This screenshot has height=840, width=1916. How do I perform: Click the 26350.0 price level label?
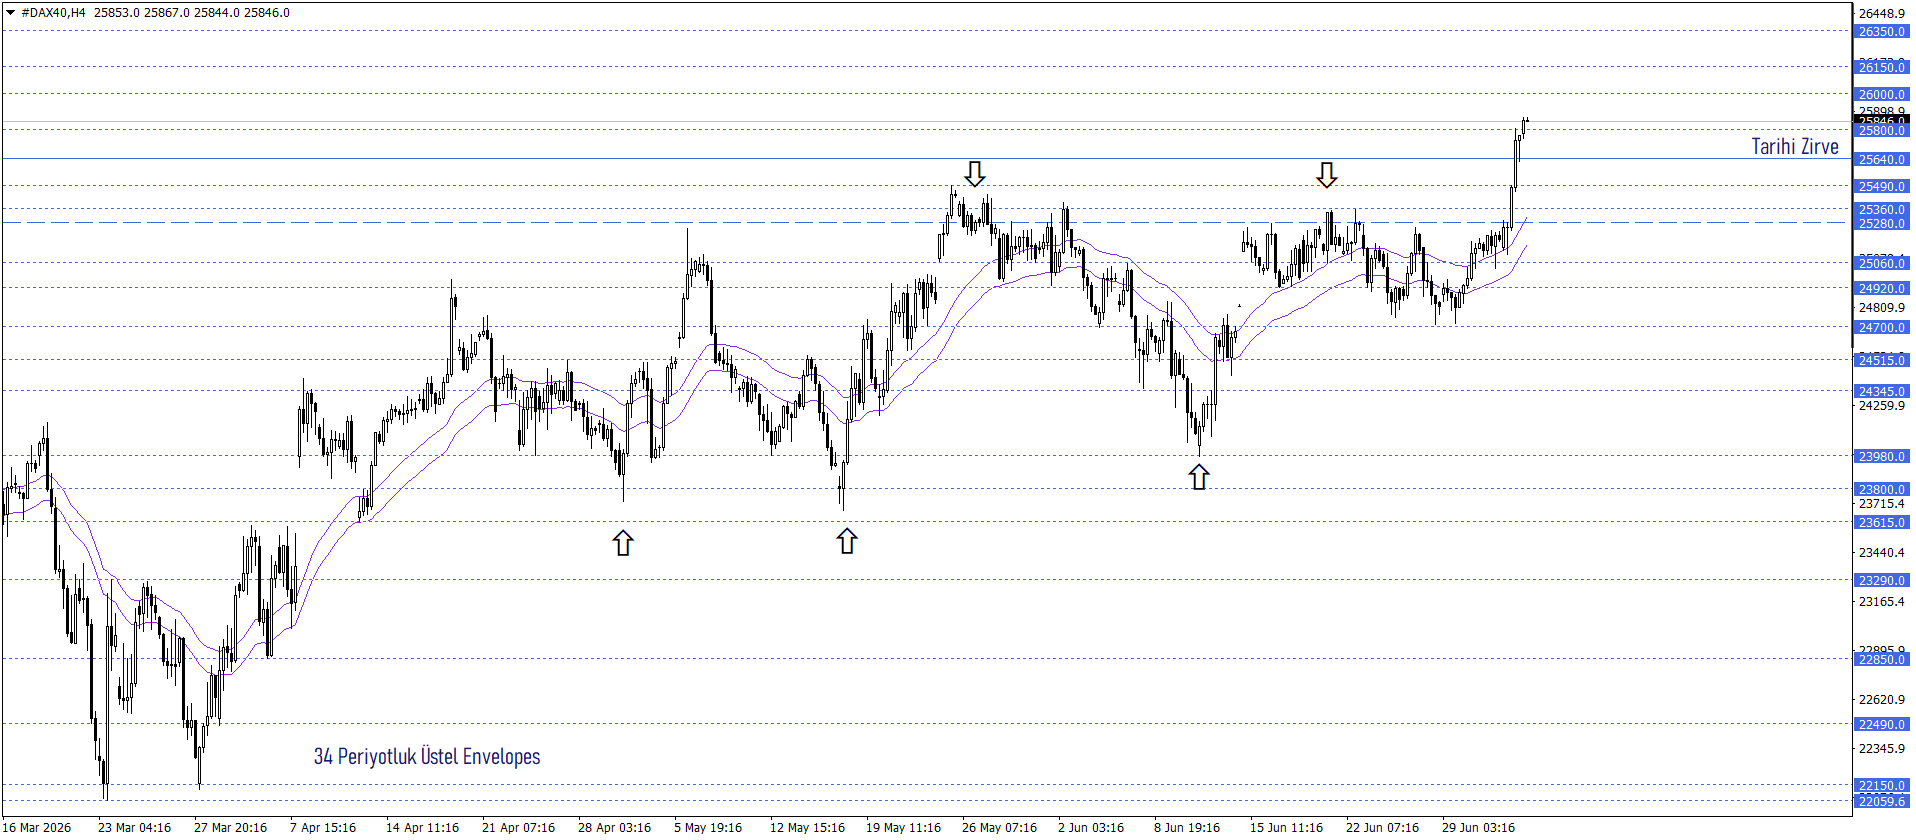(x=1882, y=32)
